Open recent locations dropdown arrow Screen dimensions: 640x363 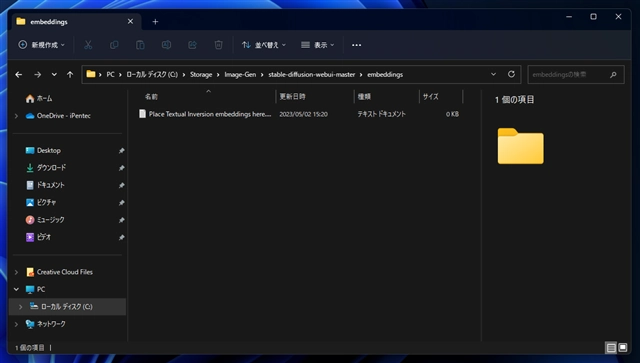click(54, 74)
